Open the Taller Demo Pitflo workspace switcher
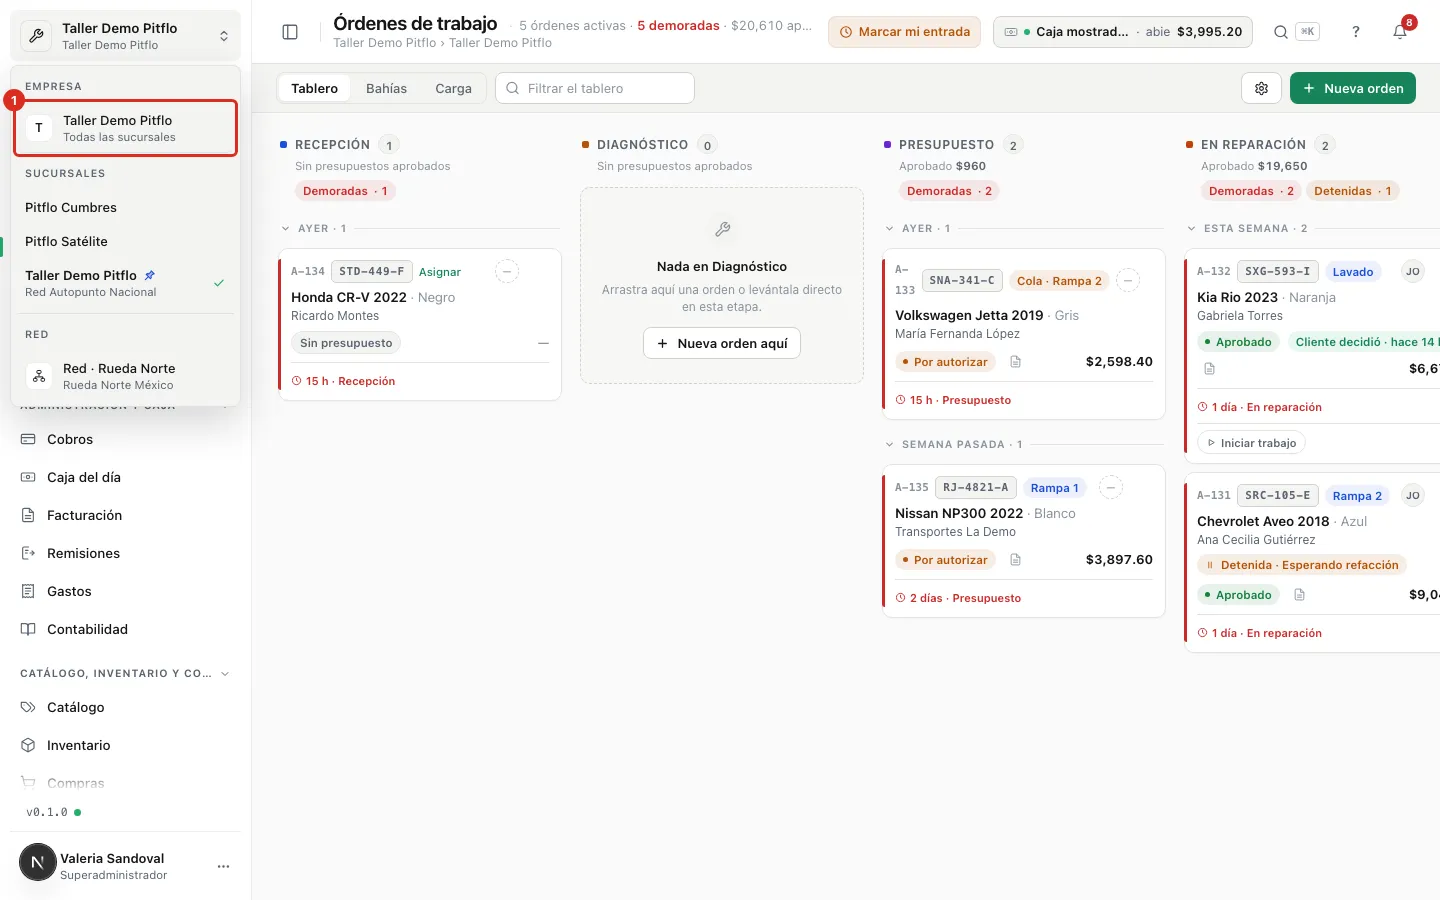Screen dimensions: 1440x900 coord(125,36)
